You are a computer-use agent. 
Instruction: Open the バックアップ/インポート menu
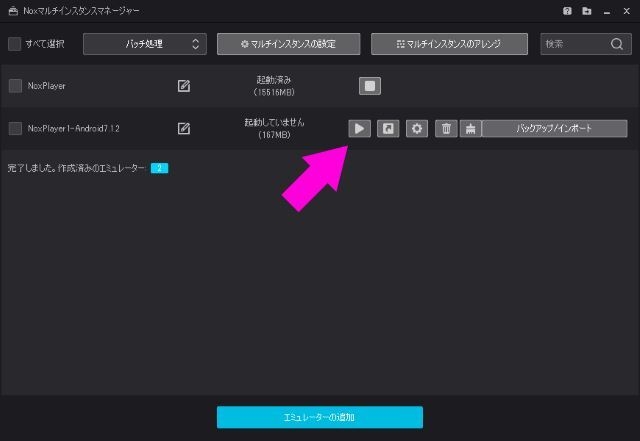click(x=554, y=128)
